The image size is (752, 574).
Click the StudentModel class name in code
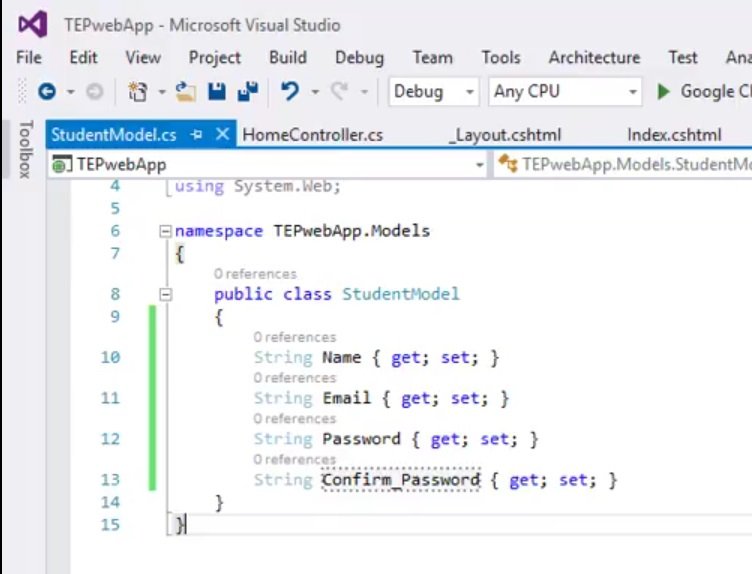coord(401,294)
